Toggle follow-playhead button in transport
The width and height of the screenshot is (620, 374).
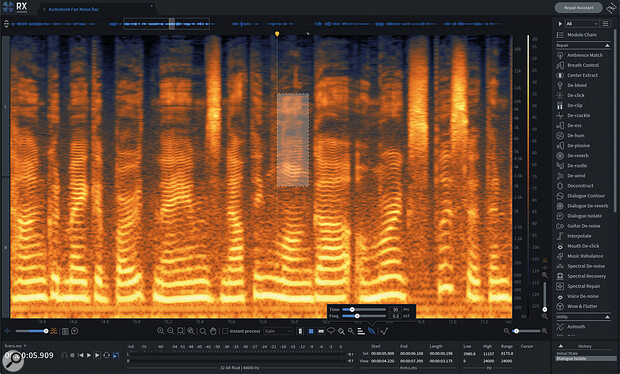coord(116,355)
